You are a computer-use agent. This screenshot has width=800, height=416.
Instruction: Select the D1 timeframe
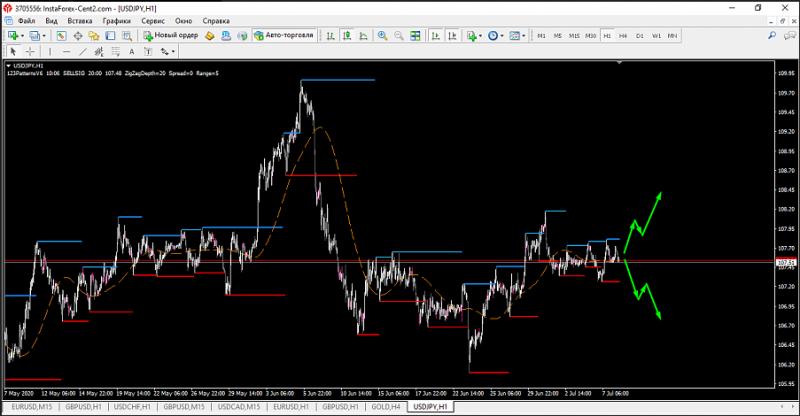pyautogui.click(x=640, y=36)
